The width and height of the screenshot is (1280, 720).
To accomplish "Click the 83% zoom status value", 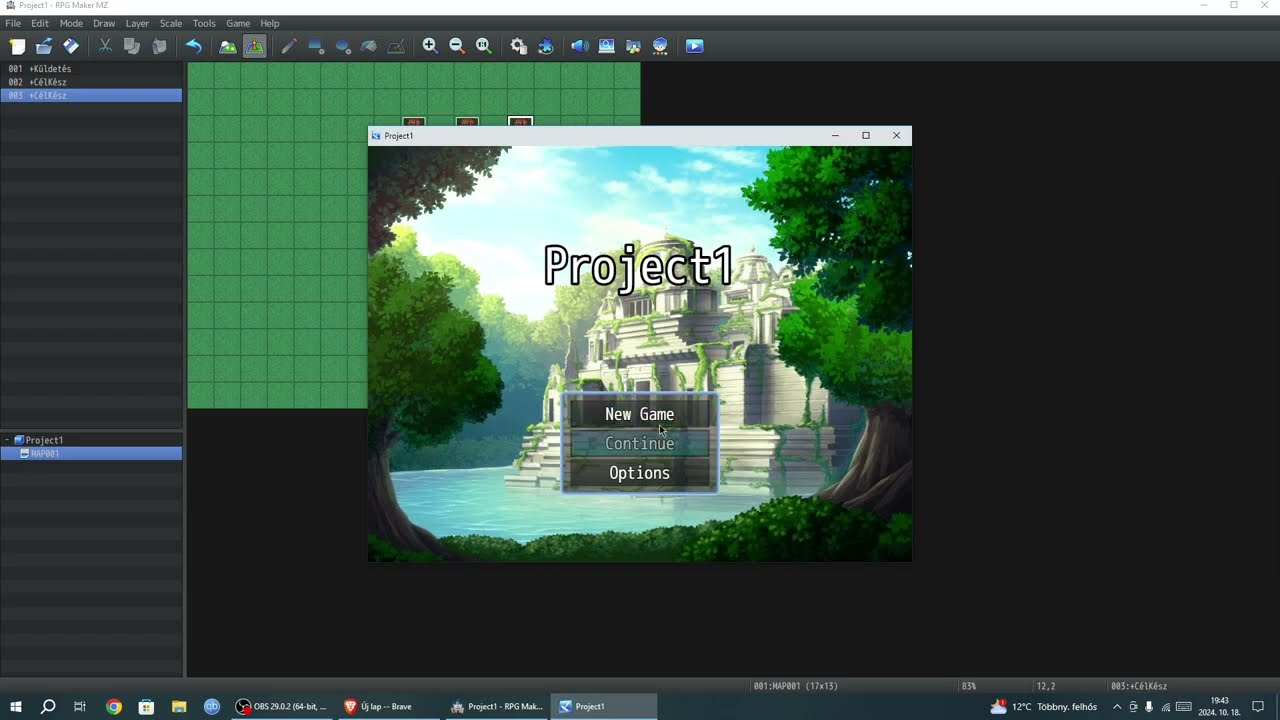I will 969,686.
